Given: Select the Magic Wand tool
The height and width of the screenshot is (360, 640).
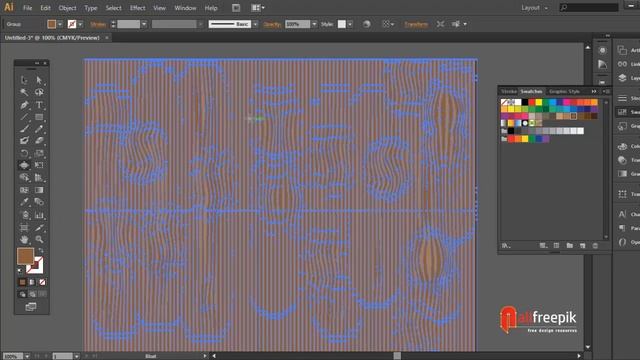Looking at the screenshot, I should coord(24,92).
